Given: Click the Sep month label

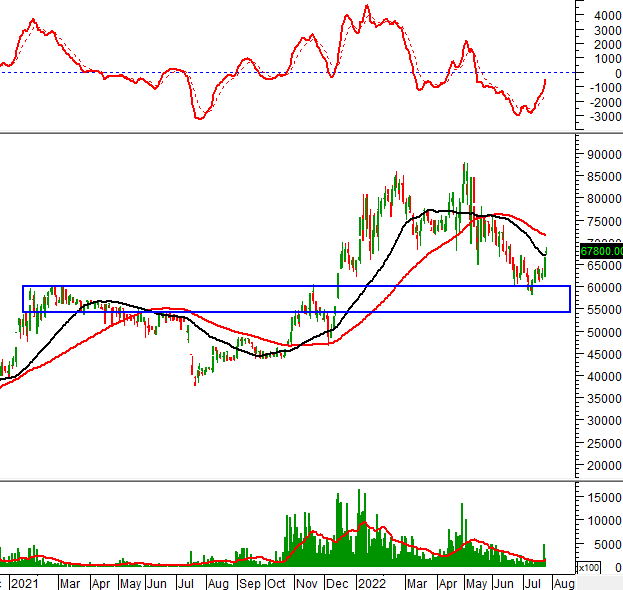Looking at the screenshot, I should tap(250, 584).
